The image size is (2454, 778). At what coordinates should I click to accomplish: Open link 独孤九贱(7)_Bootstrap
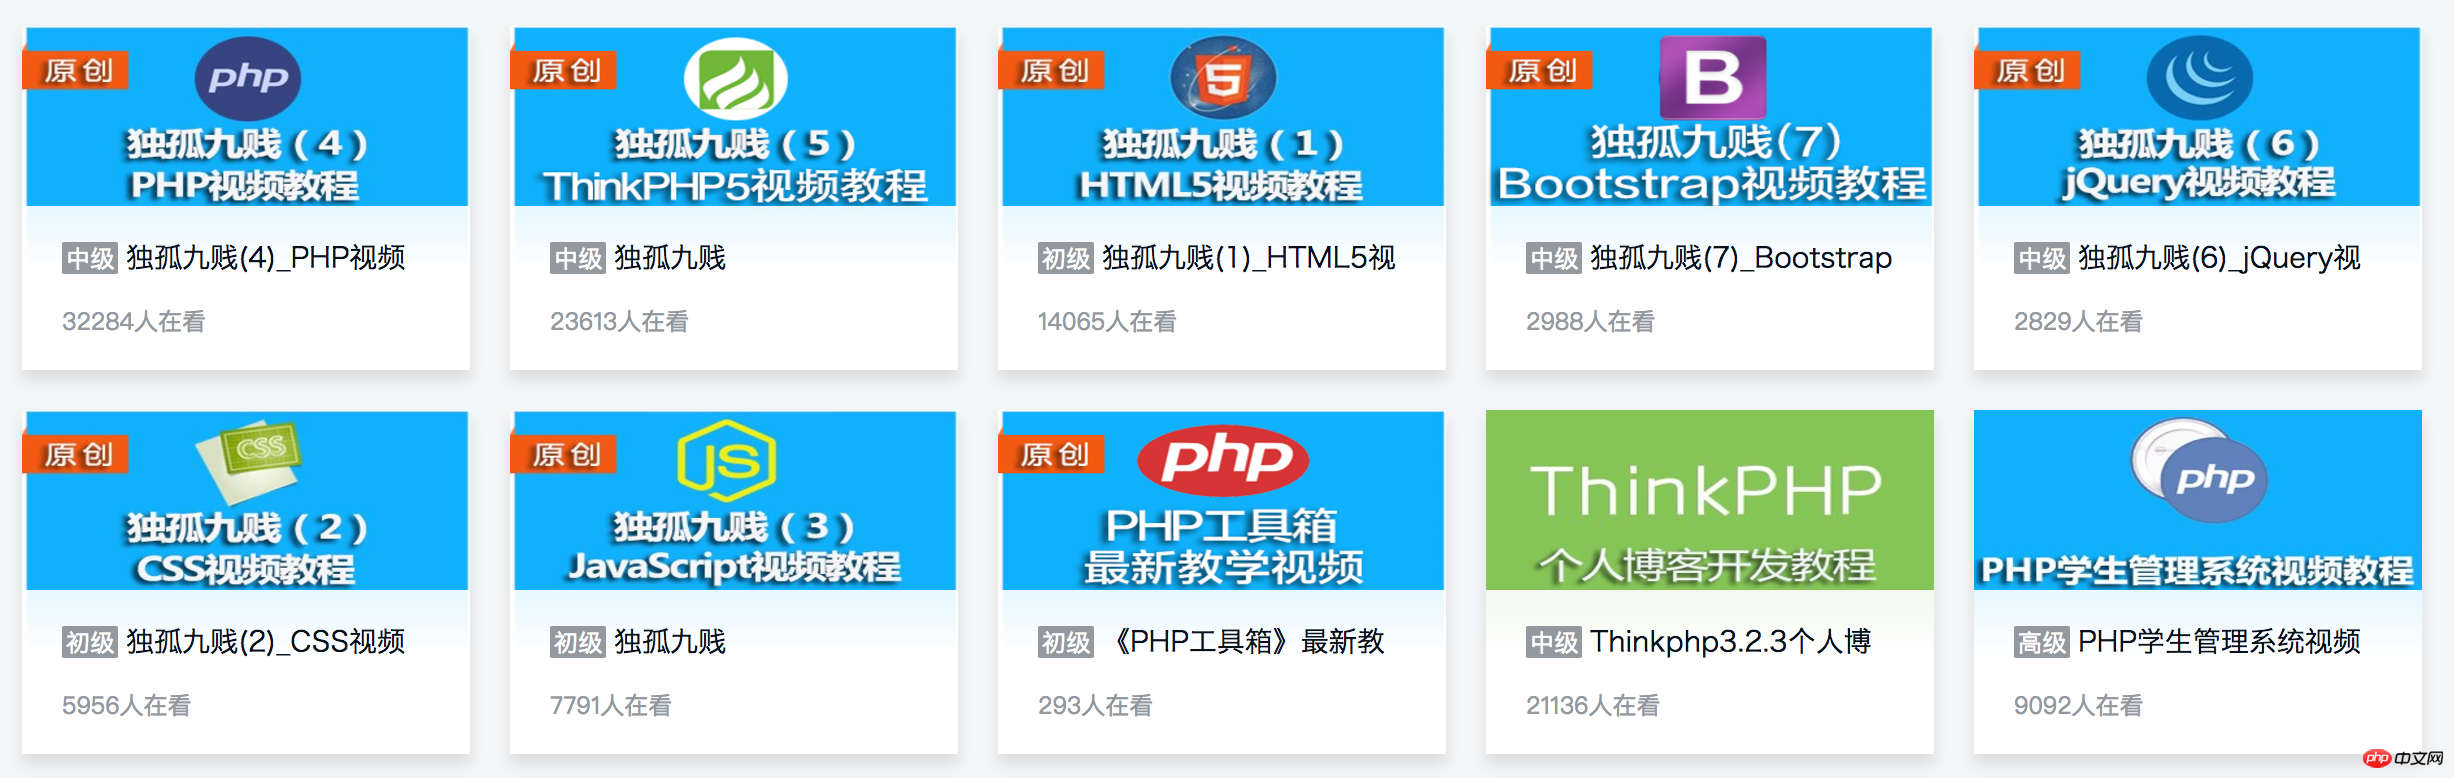pyautogui.click(x=1741, y=258)
